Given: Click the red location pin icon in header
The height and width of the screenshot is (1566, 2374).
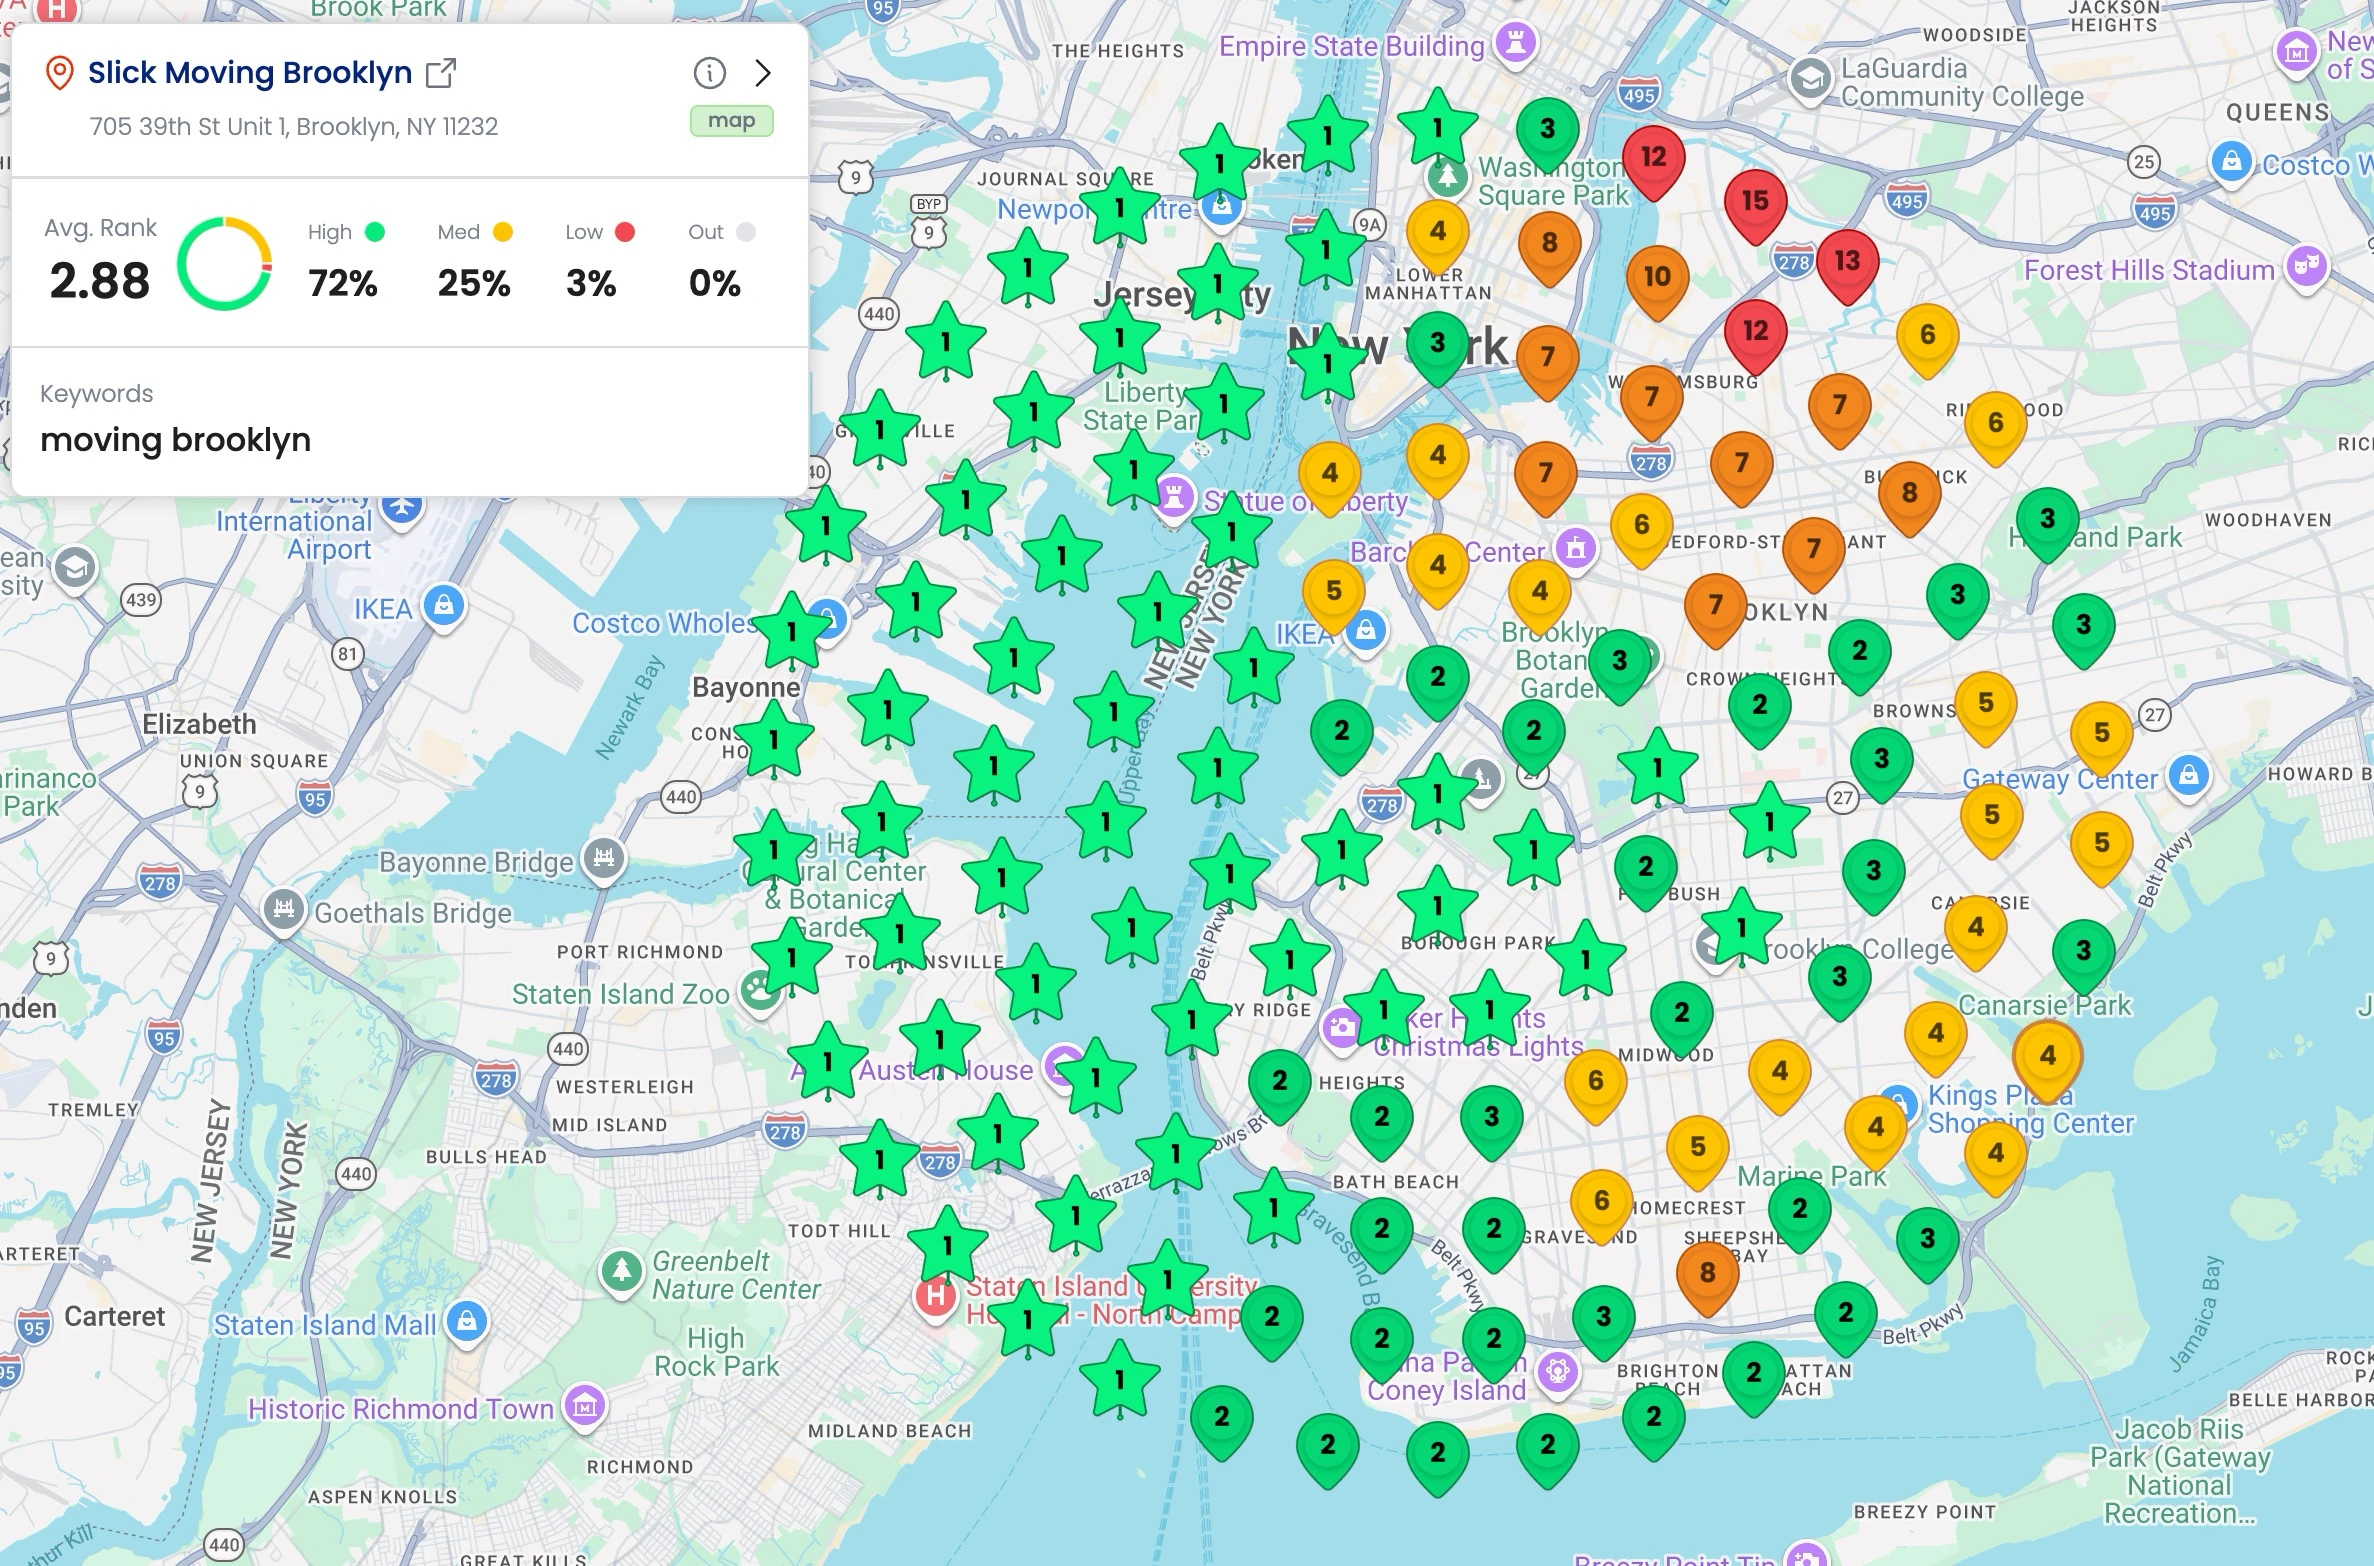Looking at the screenshot, I should [60, 73].
